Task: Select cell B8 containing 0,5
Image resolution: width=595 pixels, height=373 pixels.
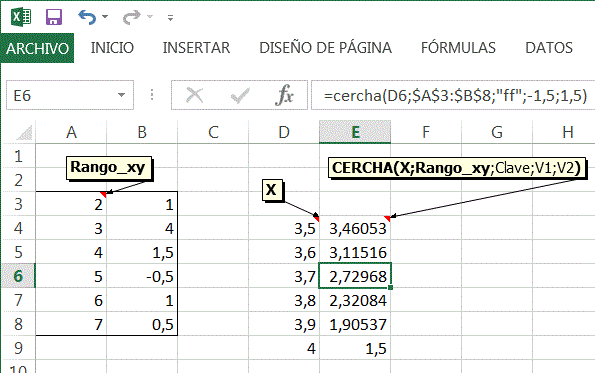Action: click(142, 324)
